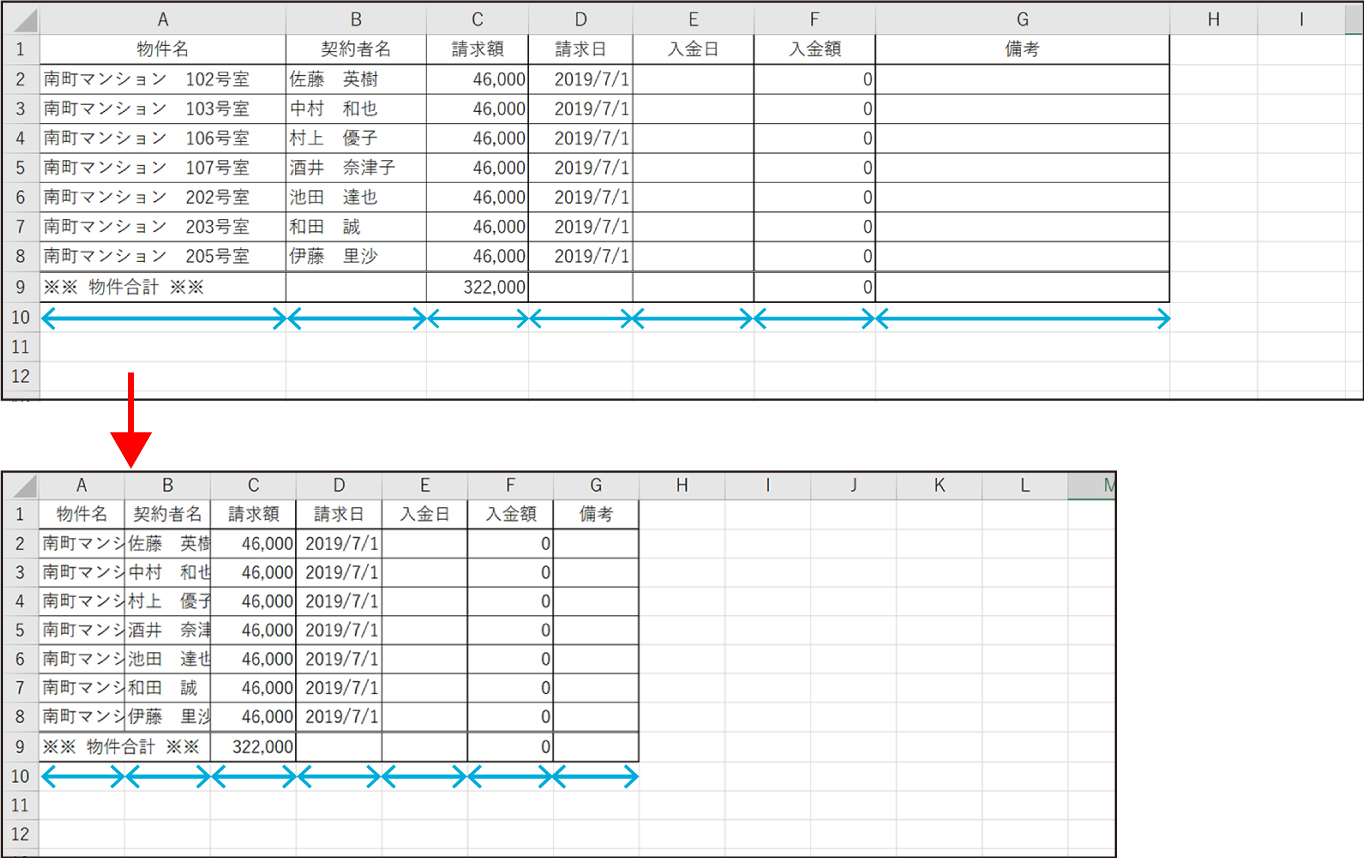Click 46,000 in row 3 of lower sheet
1364x858 pixels.
253,572
